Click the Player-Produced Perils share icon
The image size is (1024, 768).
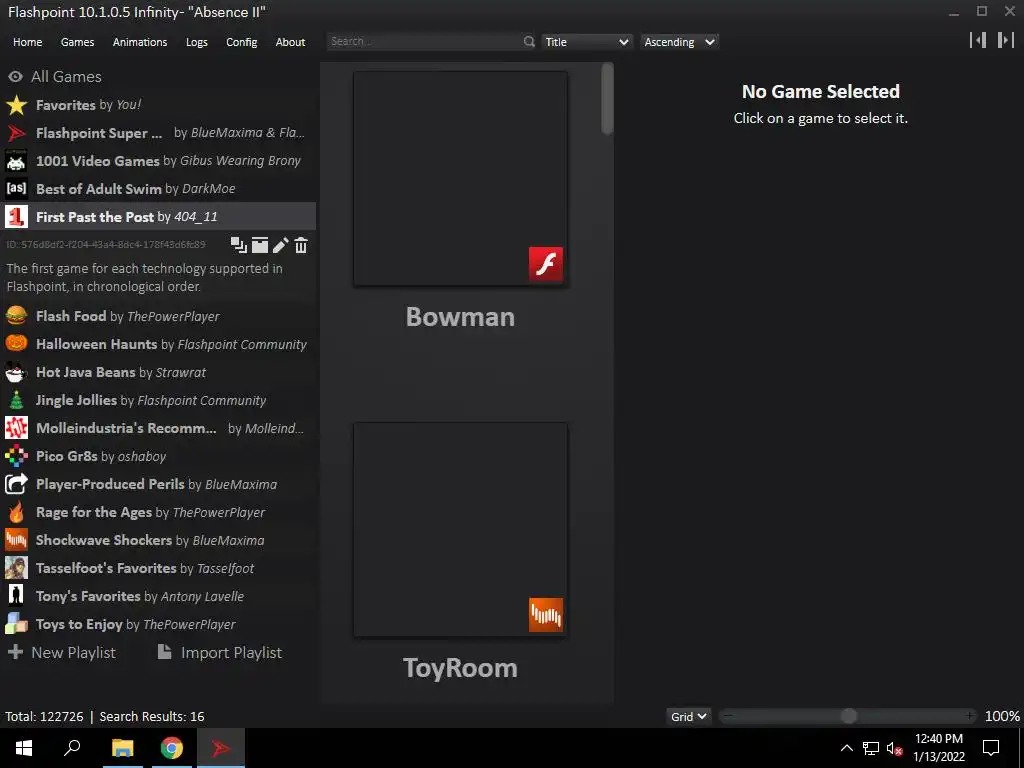[16, 484]
